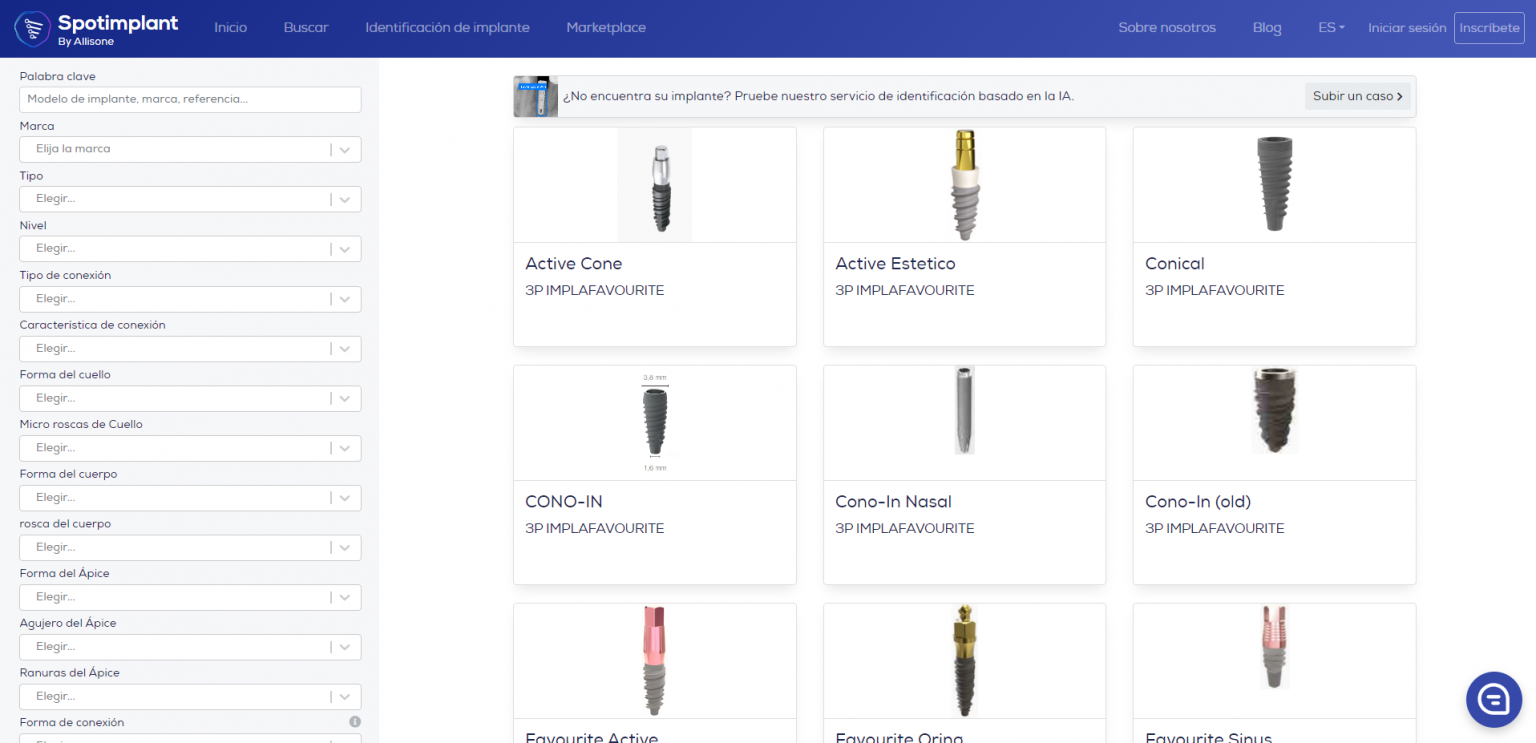Click the Cono-In (old) title

1198,502
